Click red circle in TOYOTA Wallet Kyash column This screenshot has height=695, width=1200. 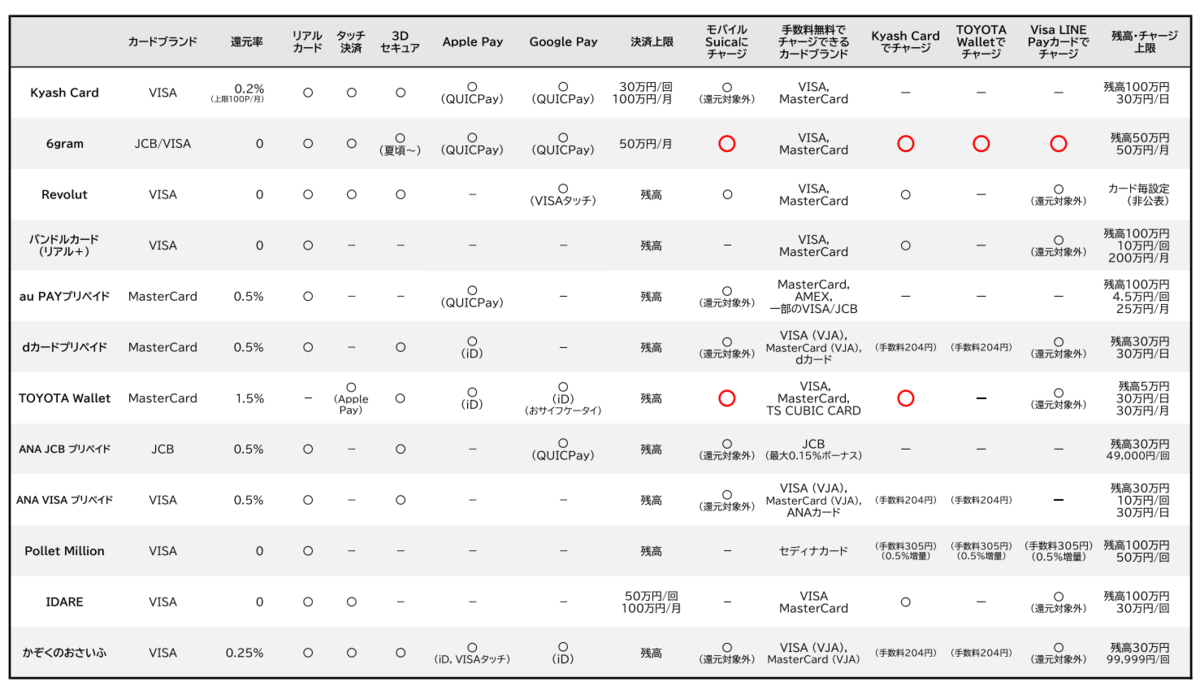[905, 398]
